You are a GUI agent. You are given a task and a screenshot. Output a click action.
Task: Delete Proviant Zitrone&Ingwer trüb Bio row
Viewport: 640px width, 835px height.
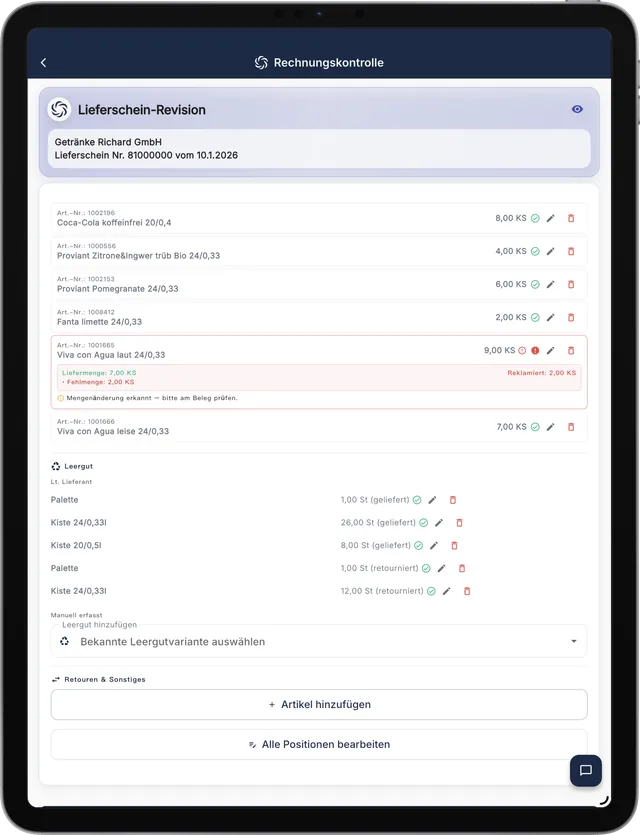click(571, 251)
